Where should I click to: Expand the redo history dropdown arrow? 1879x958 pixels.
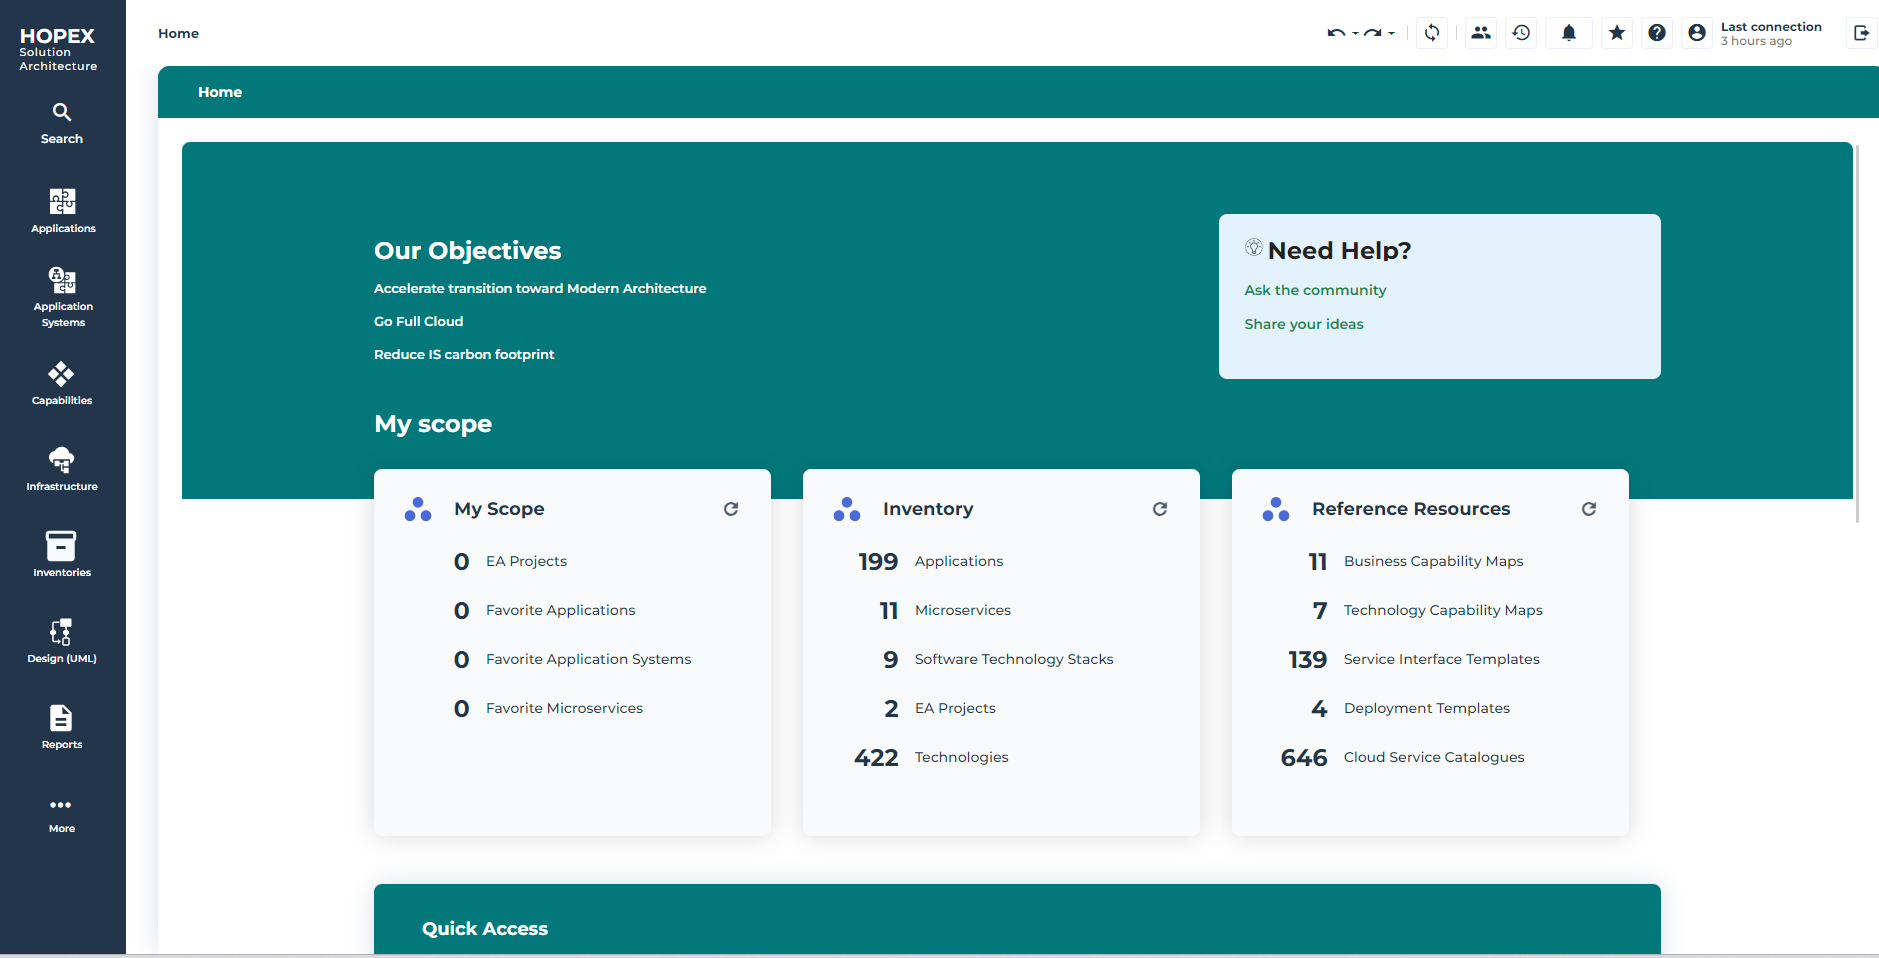tap(1391, 34)
